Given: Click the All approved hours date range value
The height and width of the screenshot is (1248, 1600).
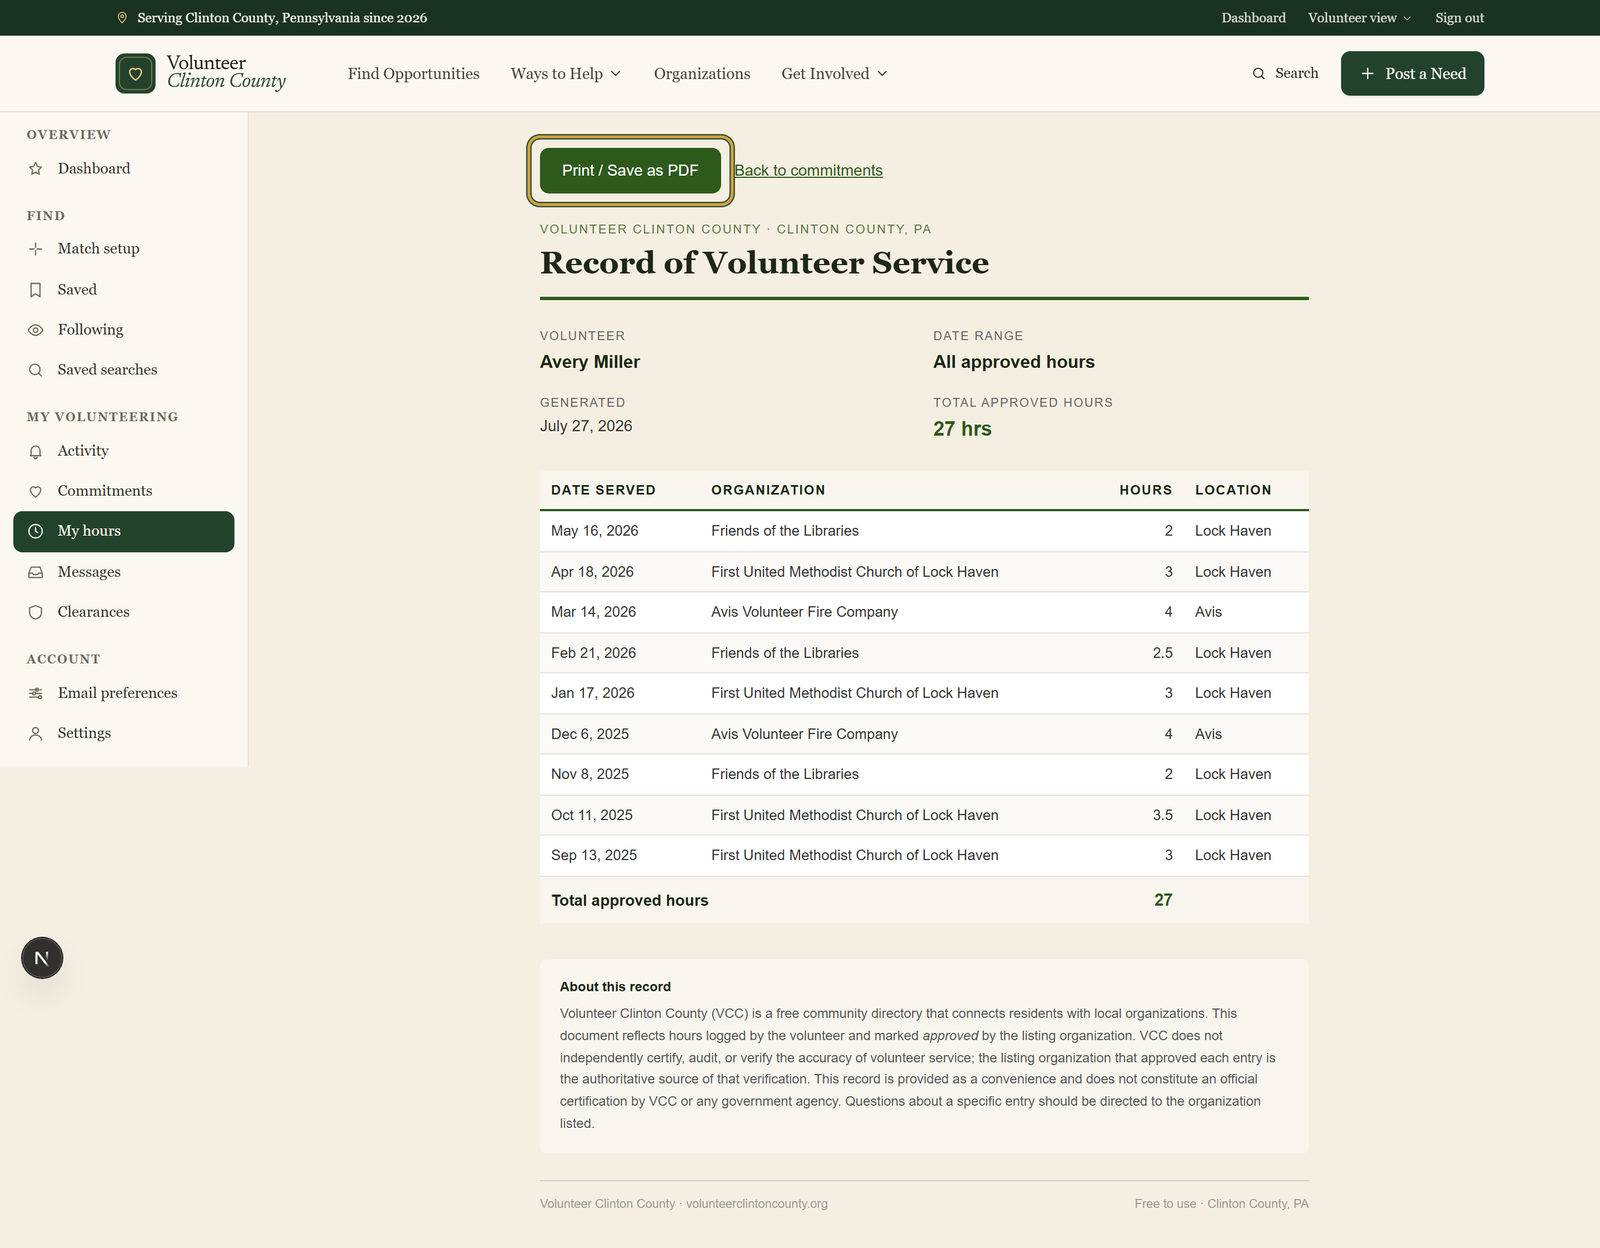Looking at the screenshot, I should coord(1014,362).
